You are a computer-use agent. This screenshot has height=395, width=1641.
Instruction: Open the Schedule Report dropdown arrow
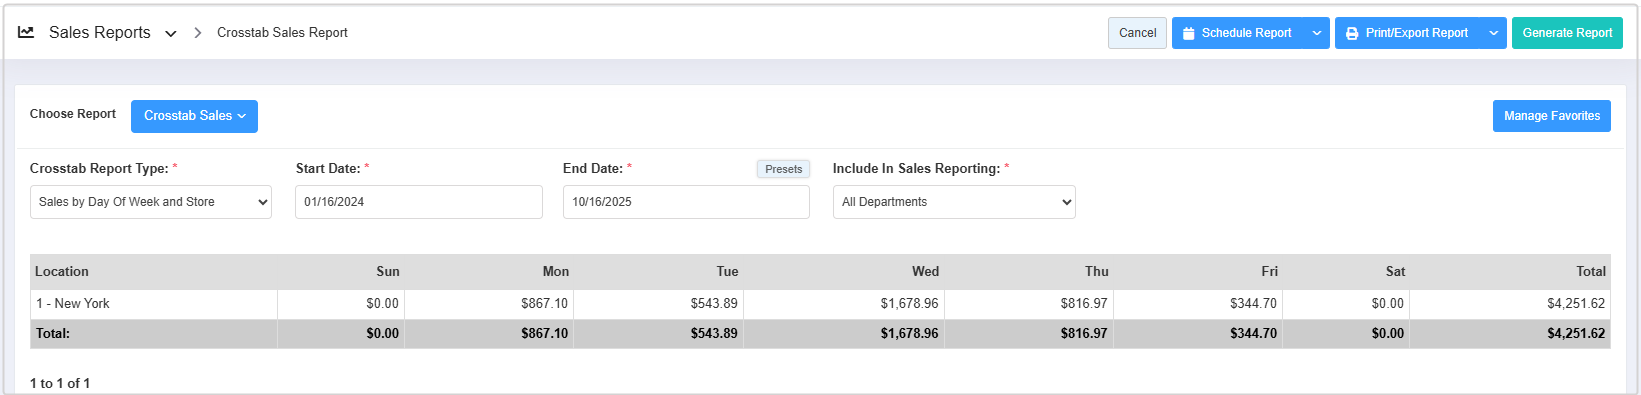pos(1317,33)
